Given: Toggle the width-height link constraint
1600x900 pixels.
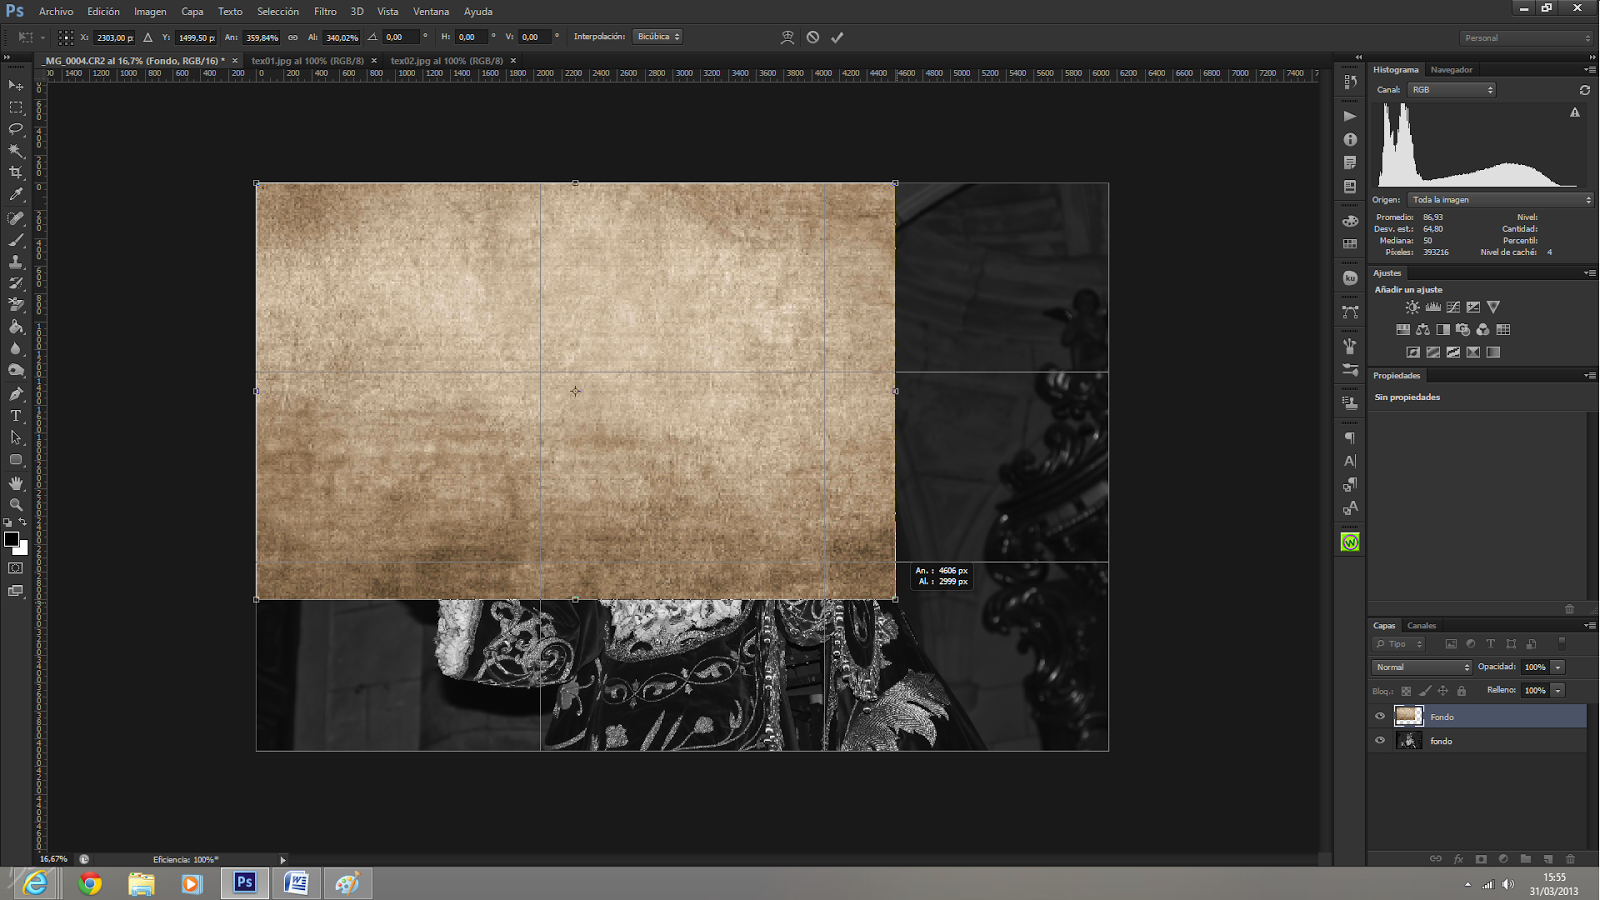Looking at the screenshot, I should [293, 37].
